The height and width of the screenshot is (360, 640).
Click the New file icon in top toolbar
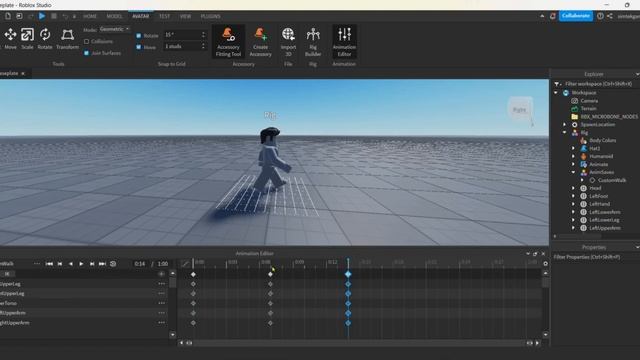point(8,16)
